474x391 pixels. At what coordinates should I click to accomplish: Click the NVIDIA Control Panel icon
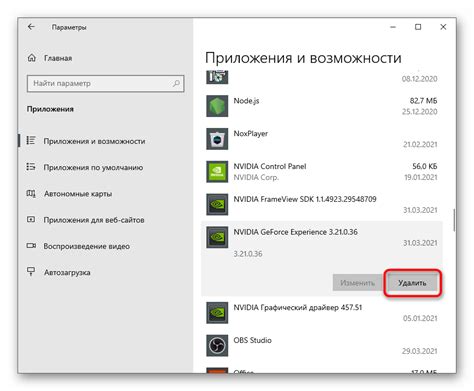pyautogui.click(x=217, y=172)
